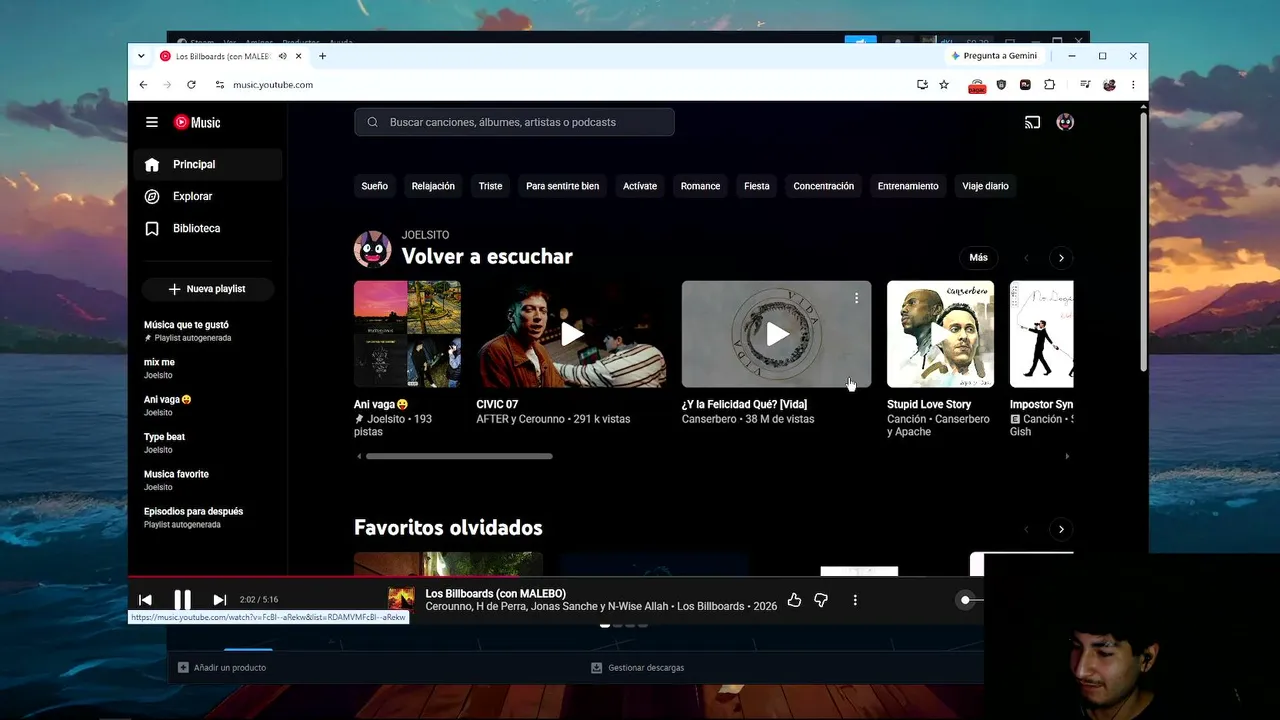Open the Biblioteca section
This screenshot has width=1280, height=720.
[x=208, y=228]
